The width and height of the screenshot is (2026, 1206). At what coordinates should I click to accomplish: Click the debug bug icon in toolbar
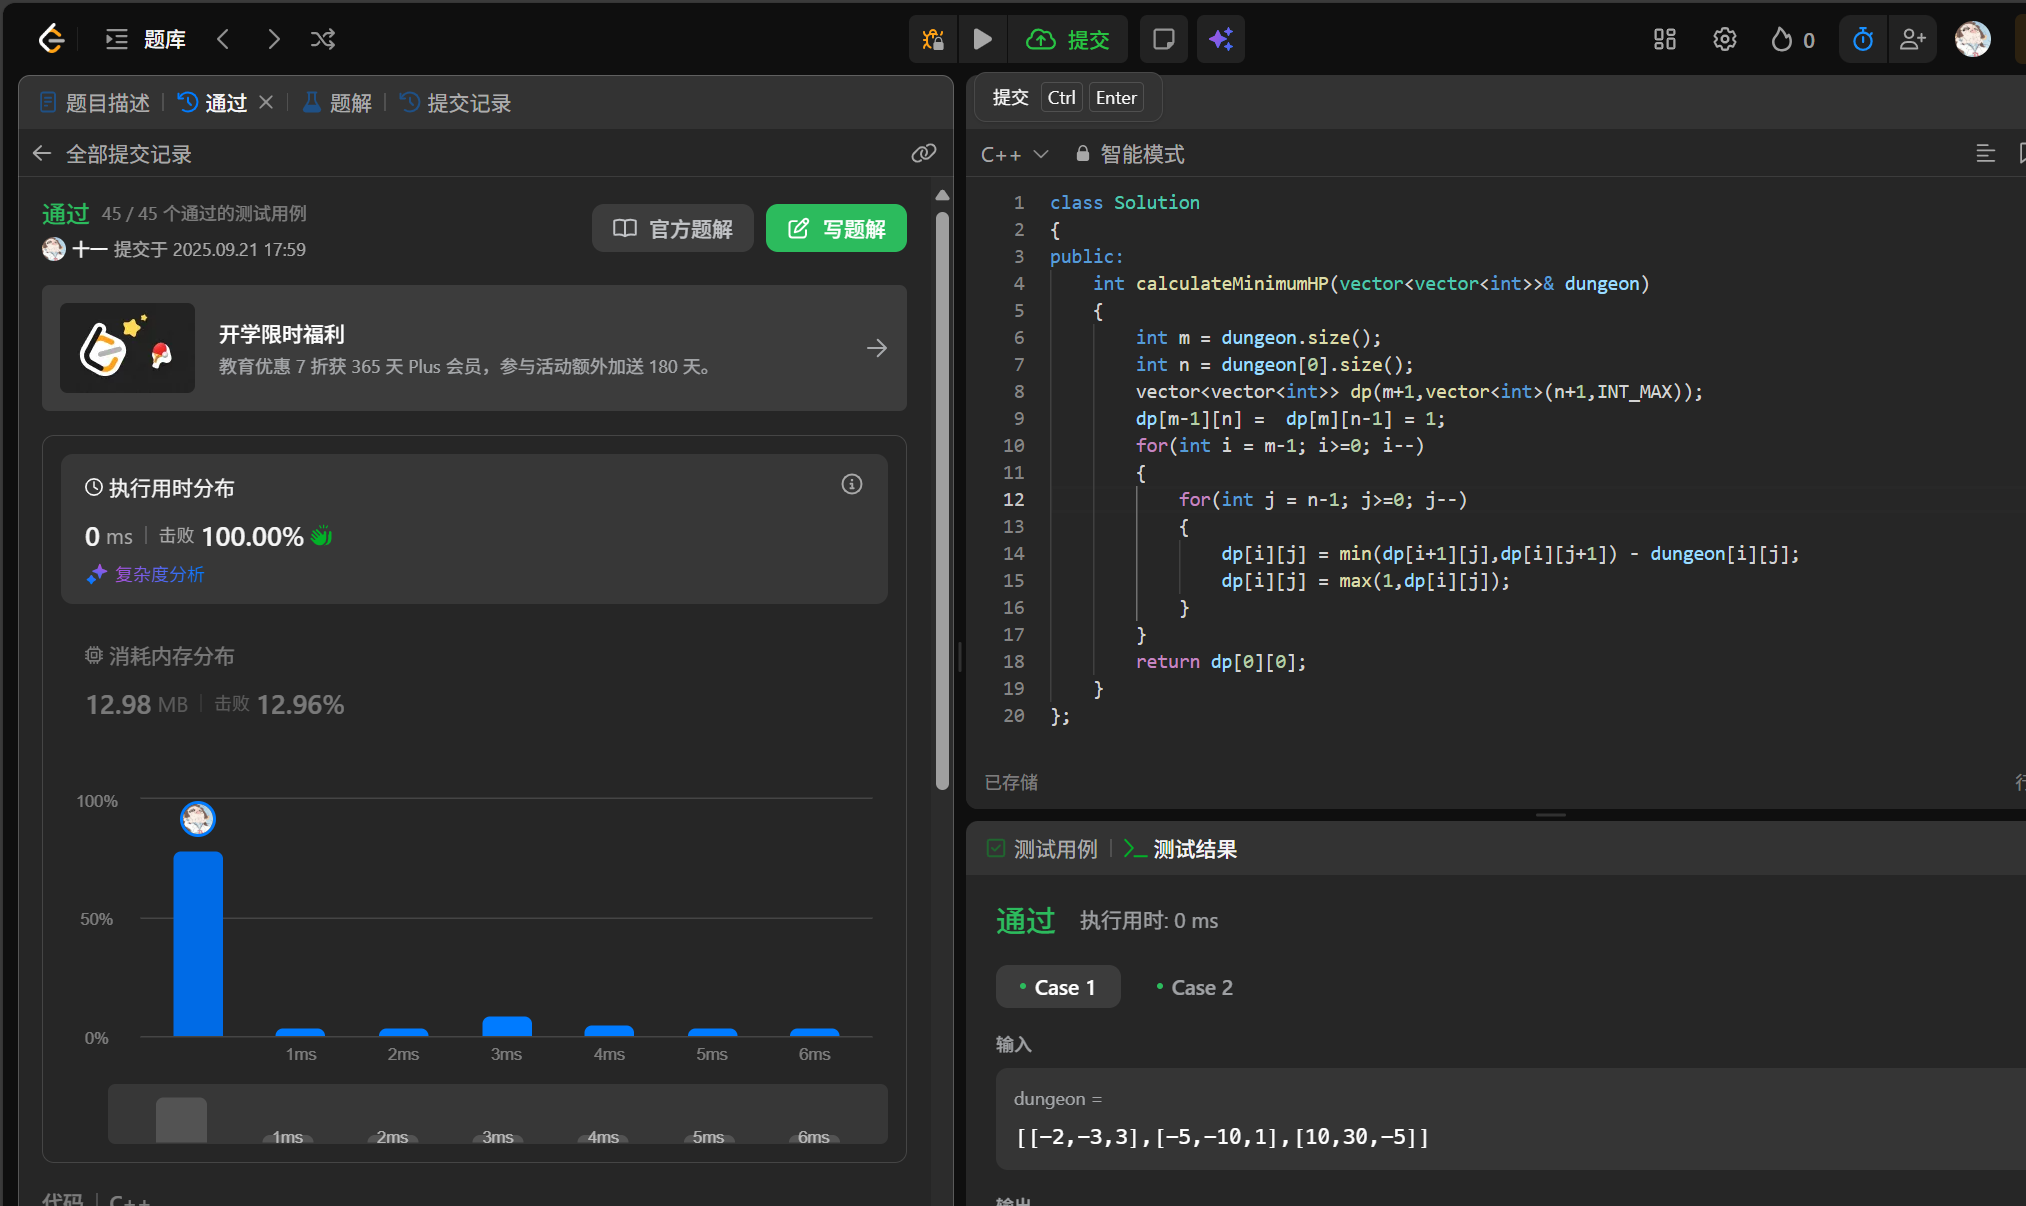pyautogui.click(x=933, y=39)
